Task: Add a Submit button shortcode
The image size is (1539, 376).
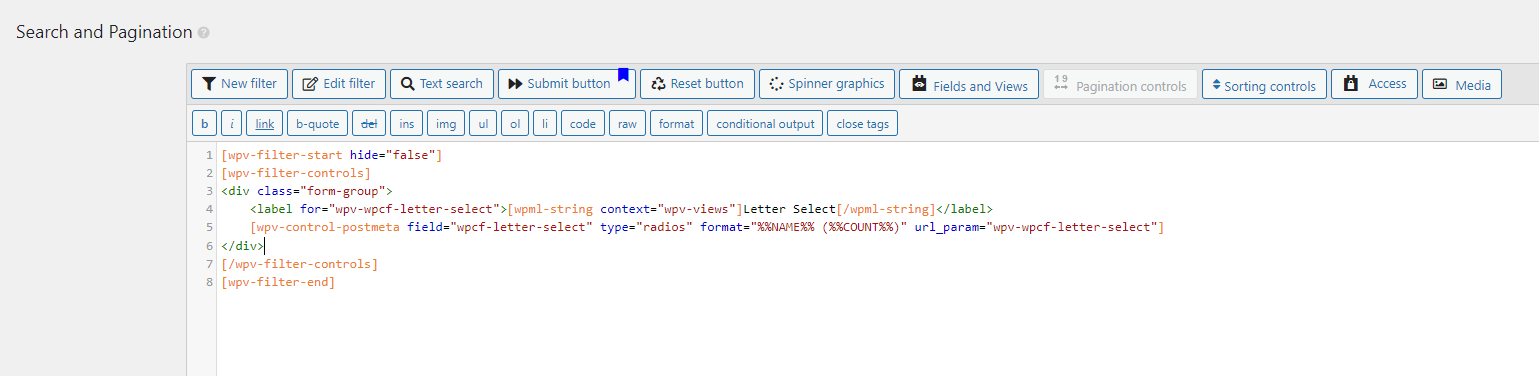Action: click(566, 84)
